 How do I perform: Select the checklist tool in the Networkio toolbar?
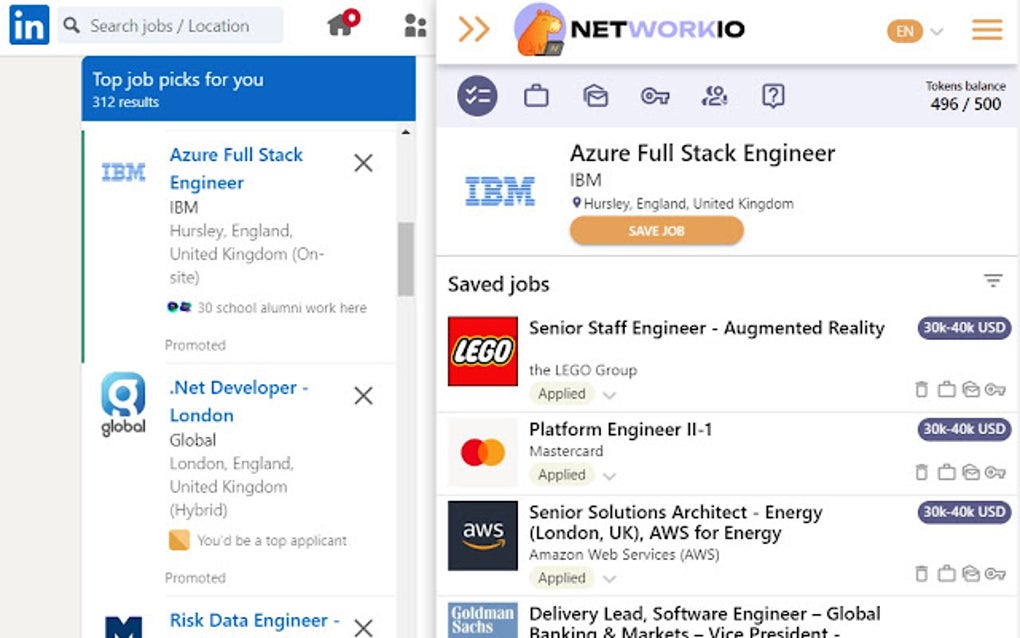476,96
